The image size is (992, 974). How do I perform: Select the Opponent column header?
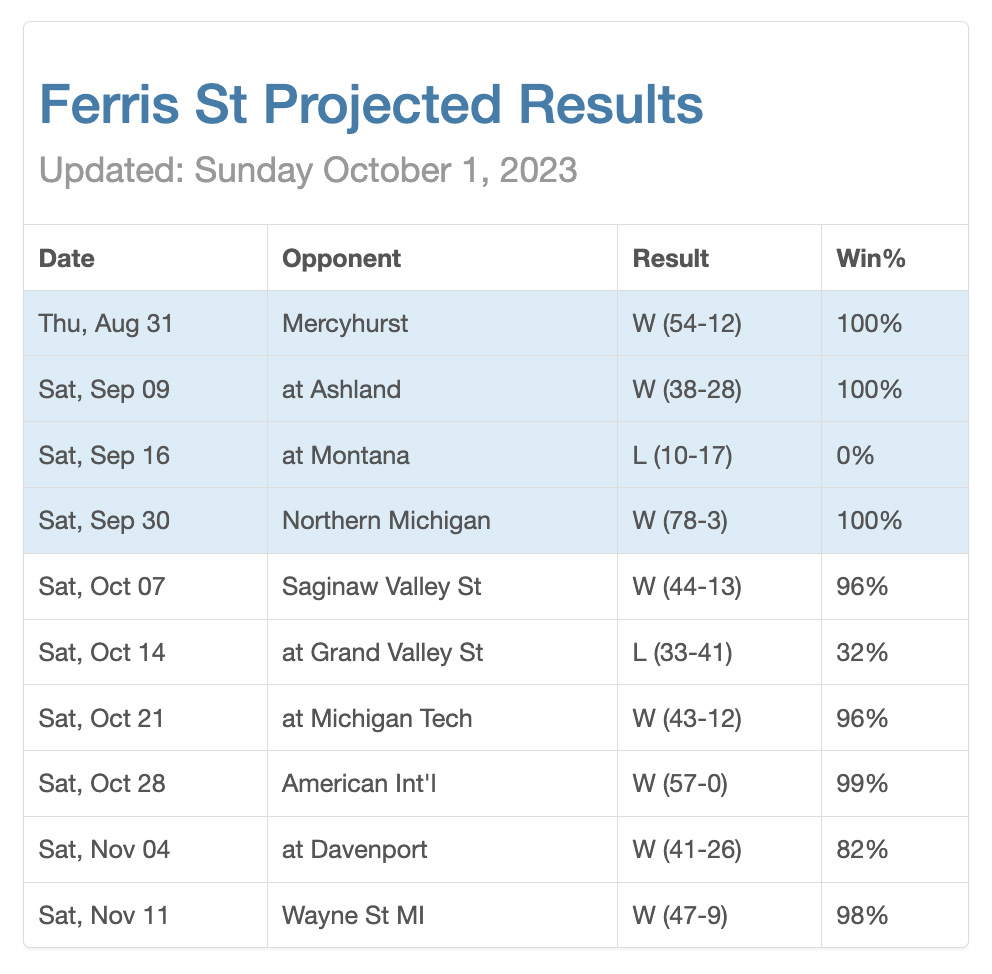[341, 259]
